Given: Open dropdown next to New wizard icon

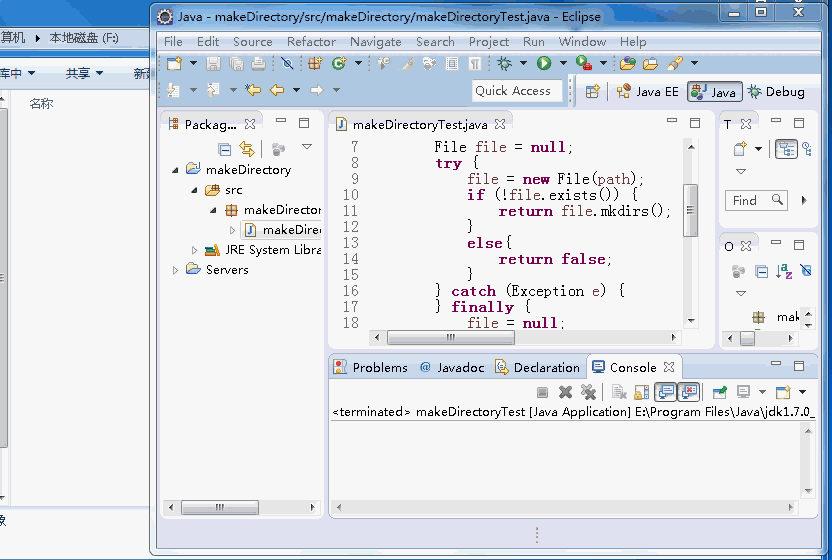Looking at the screenshot, I should (193, 63).
